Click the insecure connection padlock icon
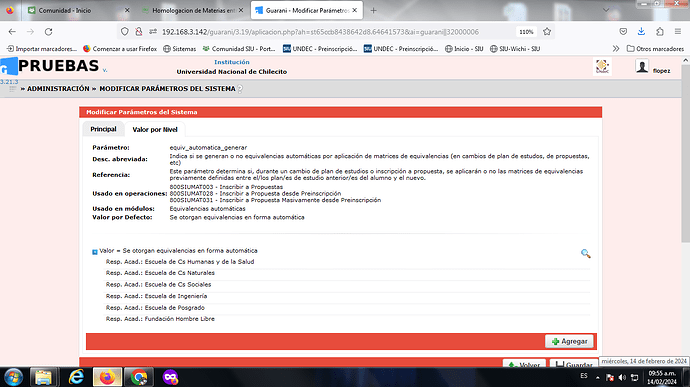This screenshot has height=387, width=690. [x=139, y=32]
